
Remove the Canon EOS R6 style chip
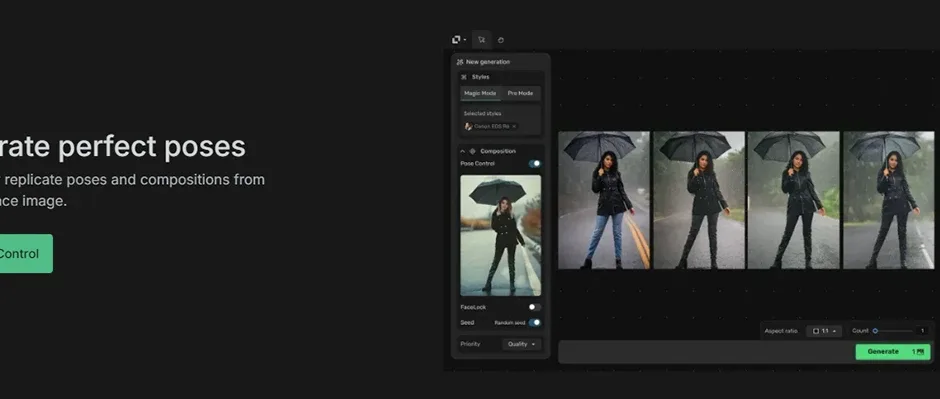pos(514,126)
